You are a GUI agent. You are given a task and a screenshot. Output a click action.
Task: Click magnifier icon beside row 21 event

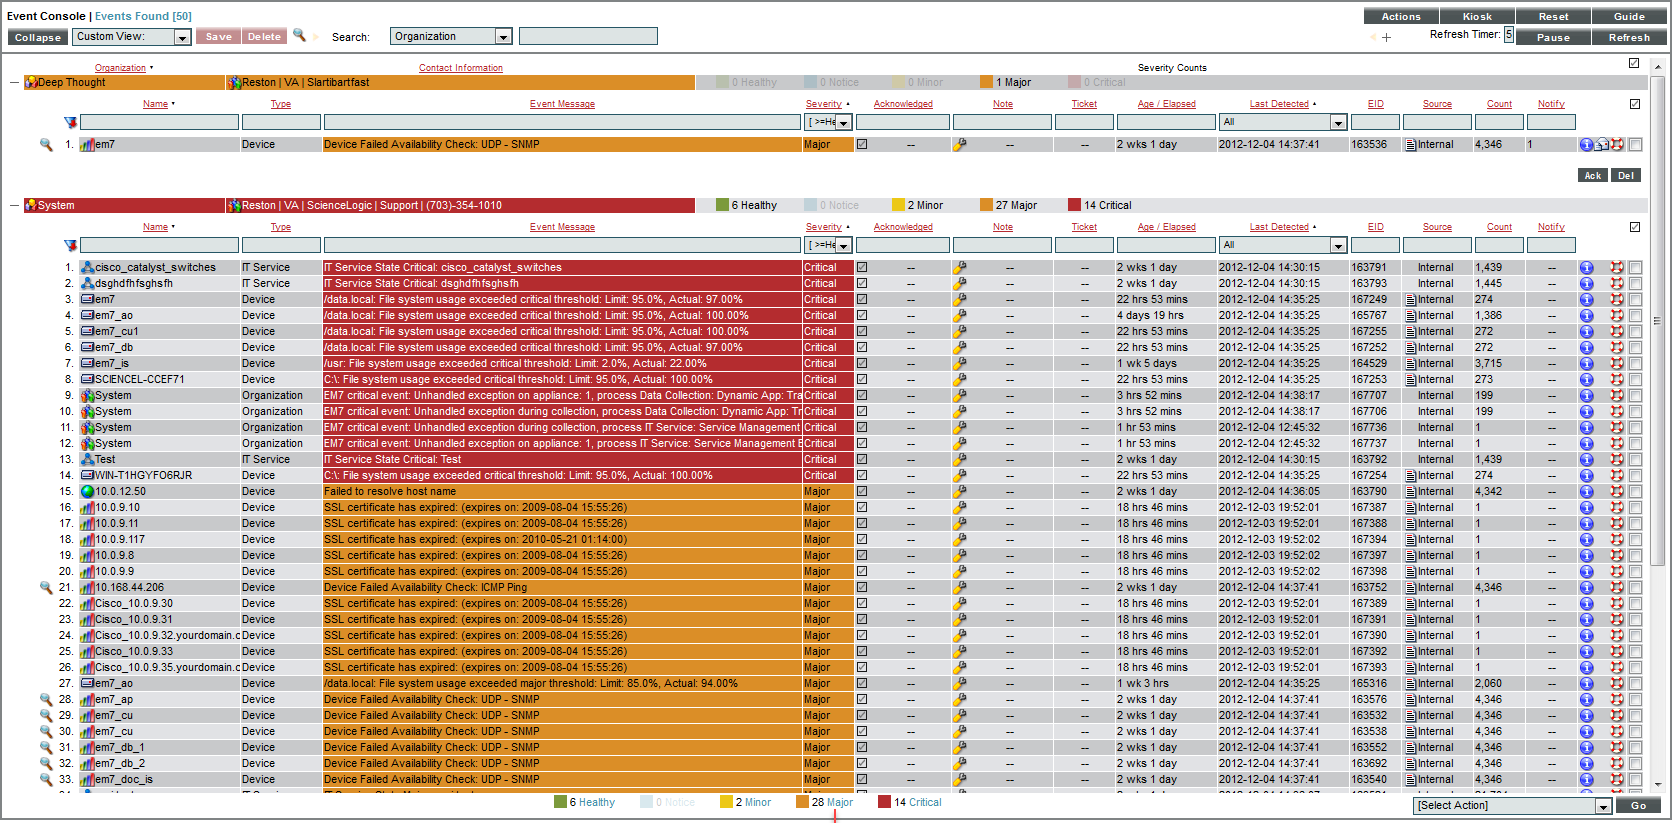pos(46,587)
